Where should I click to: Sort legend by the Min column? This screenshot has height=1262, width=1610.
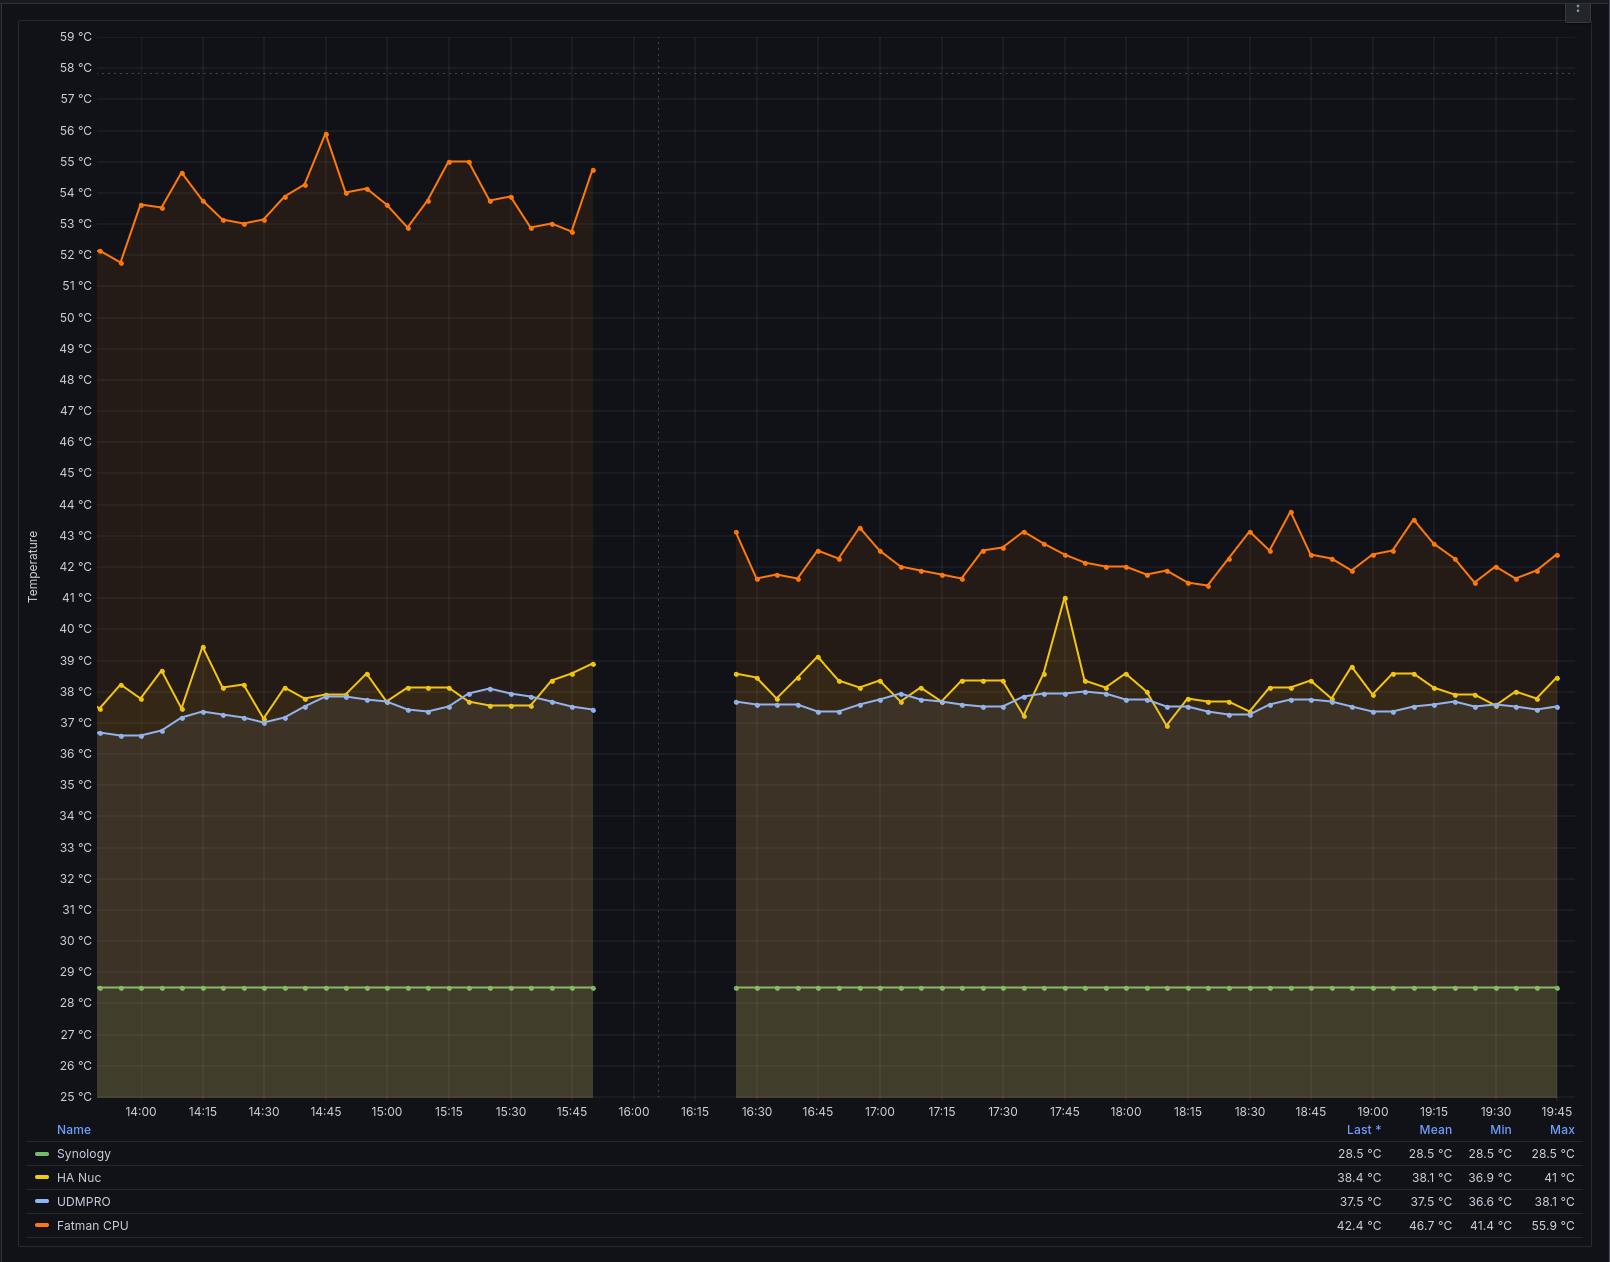coord(1500,1130)
